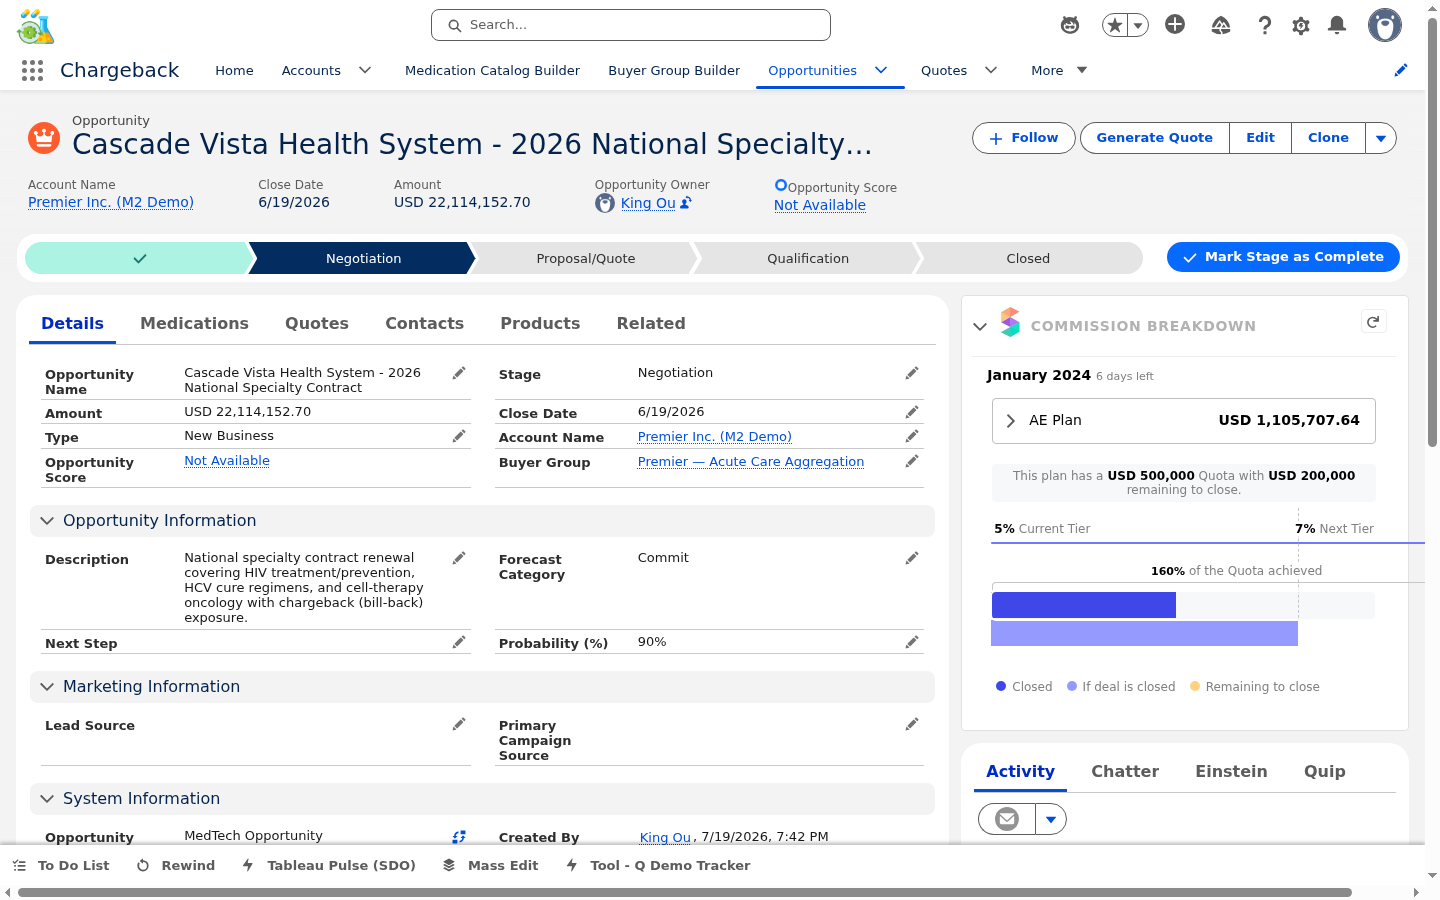Open the Global Actions plus icon
Viewport: 1440px width, 900px height.
coord(1175,25)
